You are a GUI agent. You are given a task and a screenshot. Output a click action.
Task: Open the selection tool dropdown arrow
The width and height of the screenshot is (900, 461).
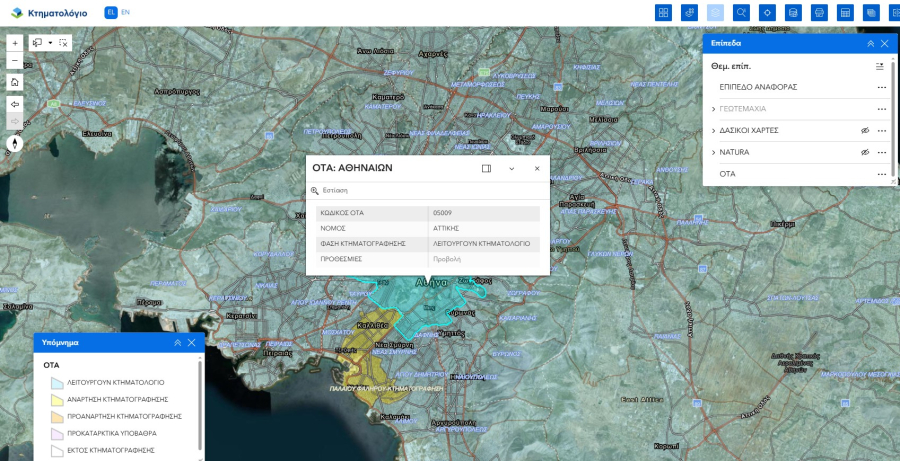coord(50,43)
